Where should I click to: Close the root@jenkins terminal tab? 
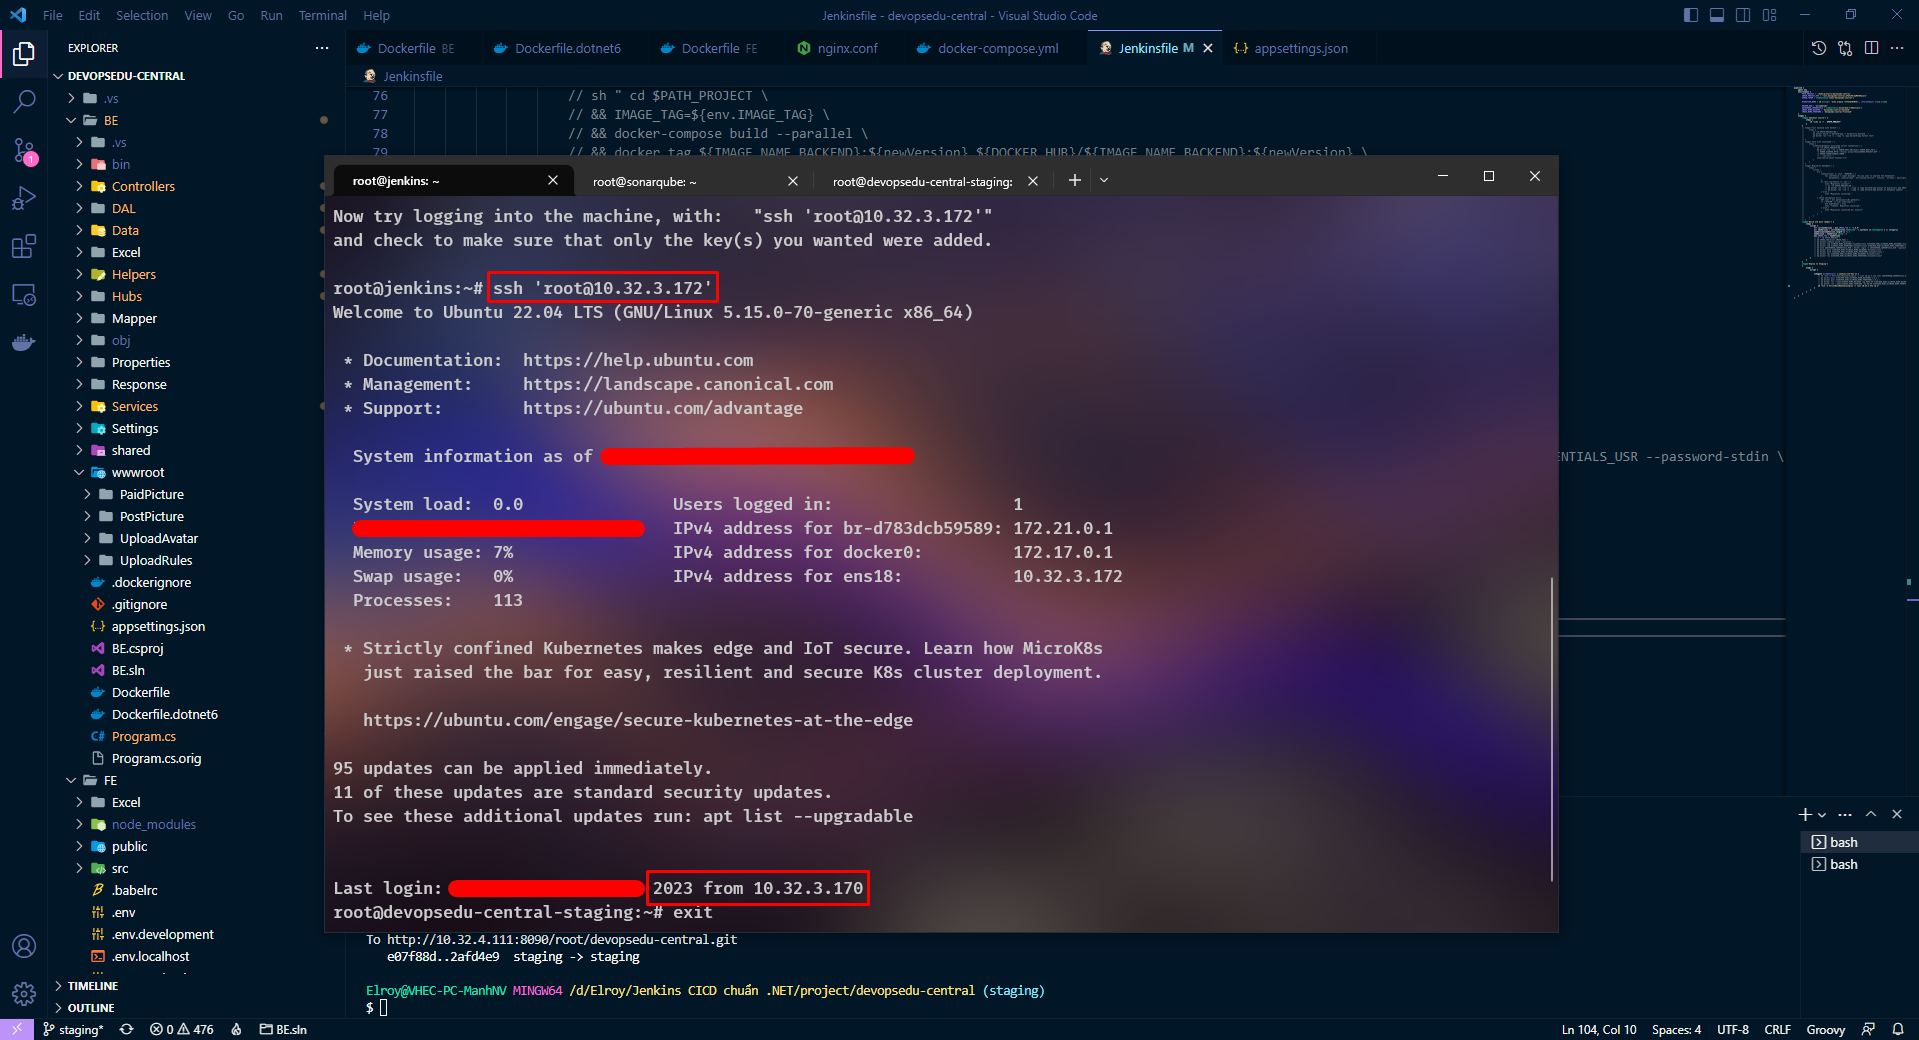pyautogui.click(x=553, y=180)
